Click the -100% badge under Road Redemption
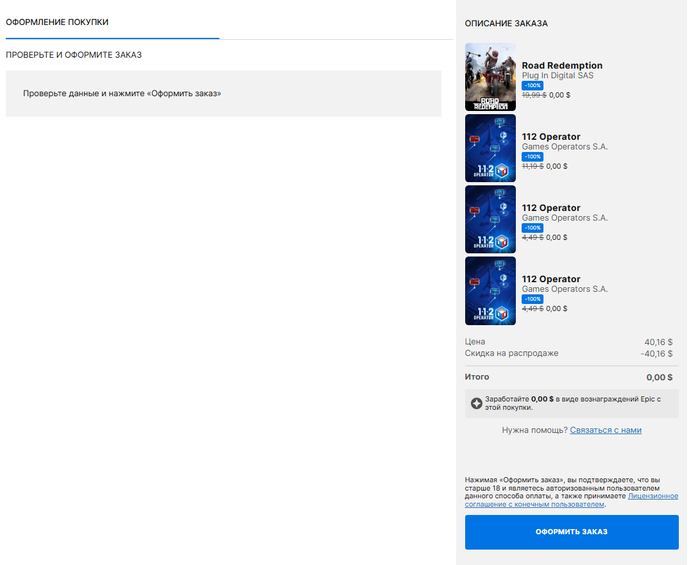Image resolution: width=700 pixels, height=565 pixels. [532, 85]
